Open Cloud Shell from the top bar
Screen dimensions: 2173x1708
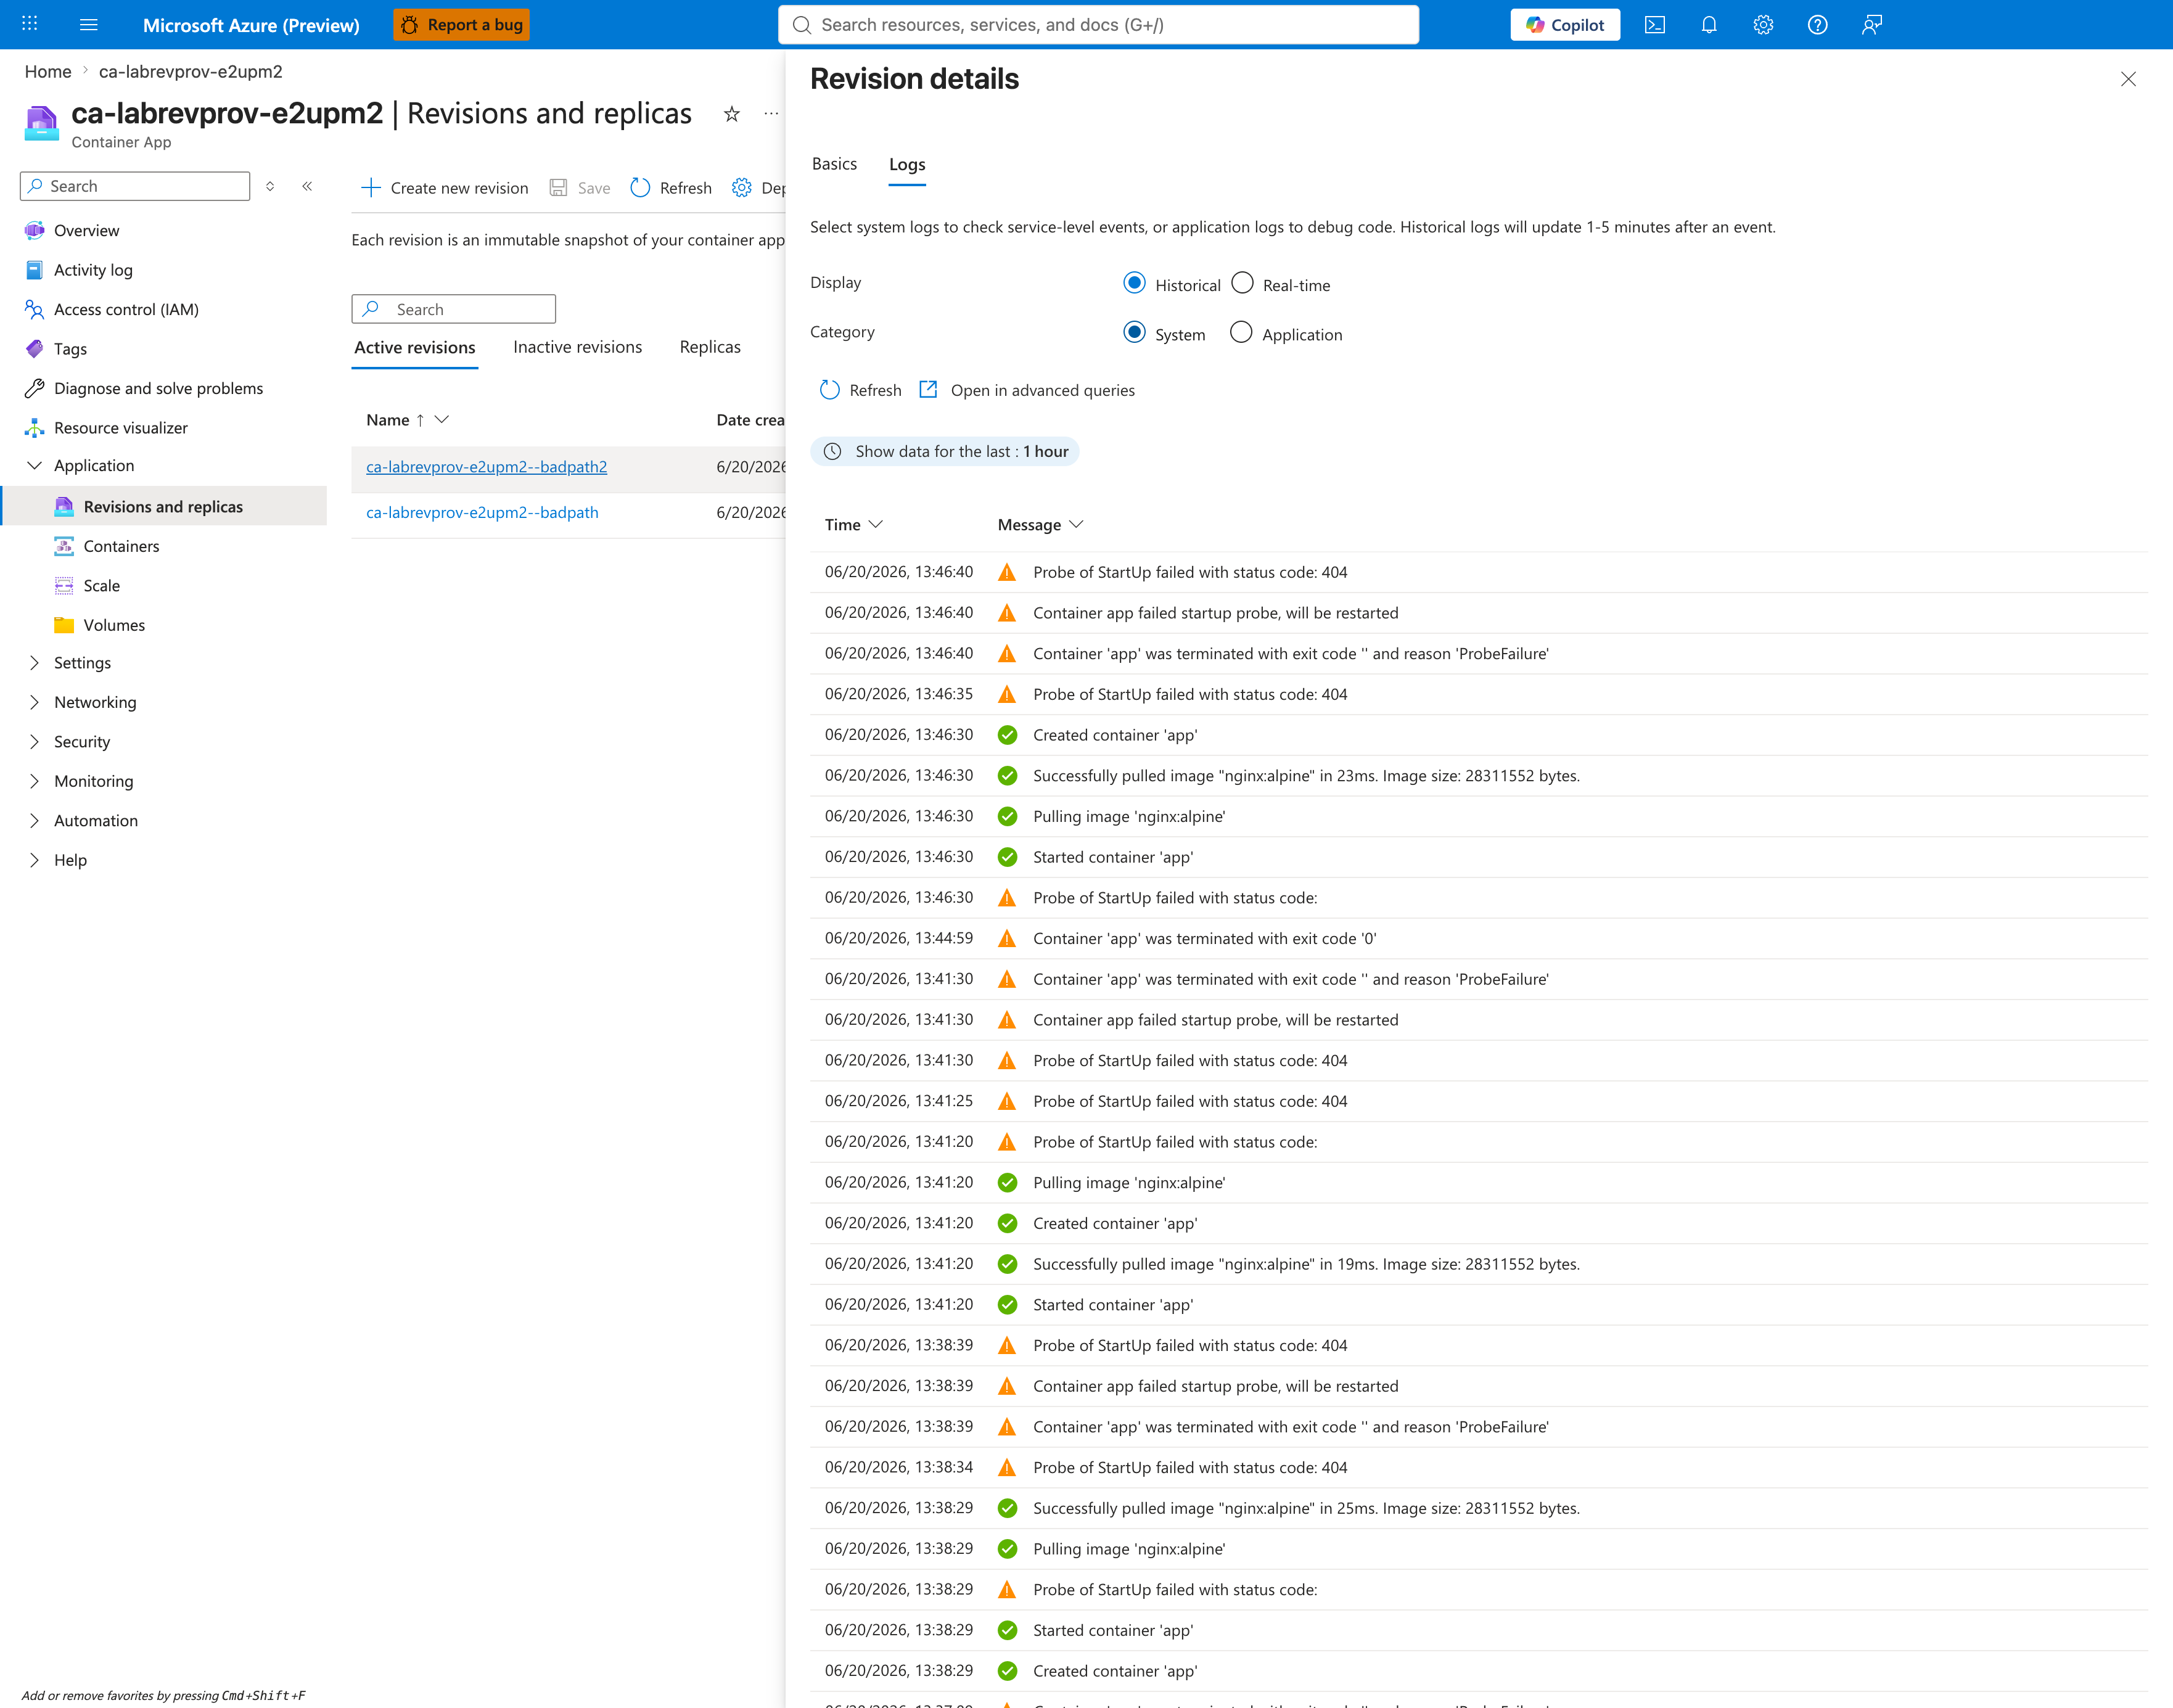pyautogui.click(x=1655, y=25)
